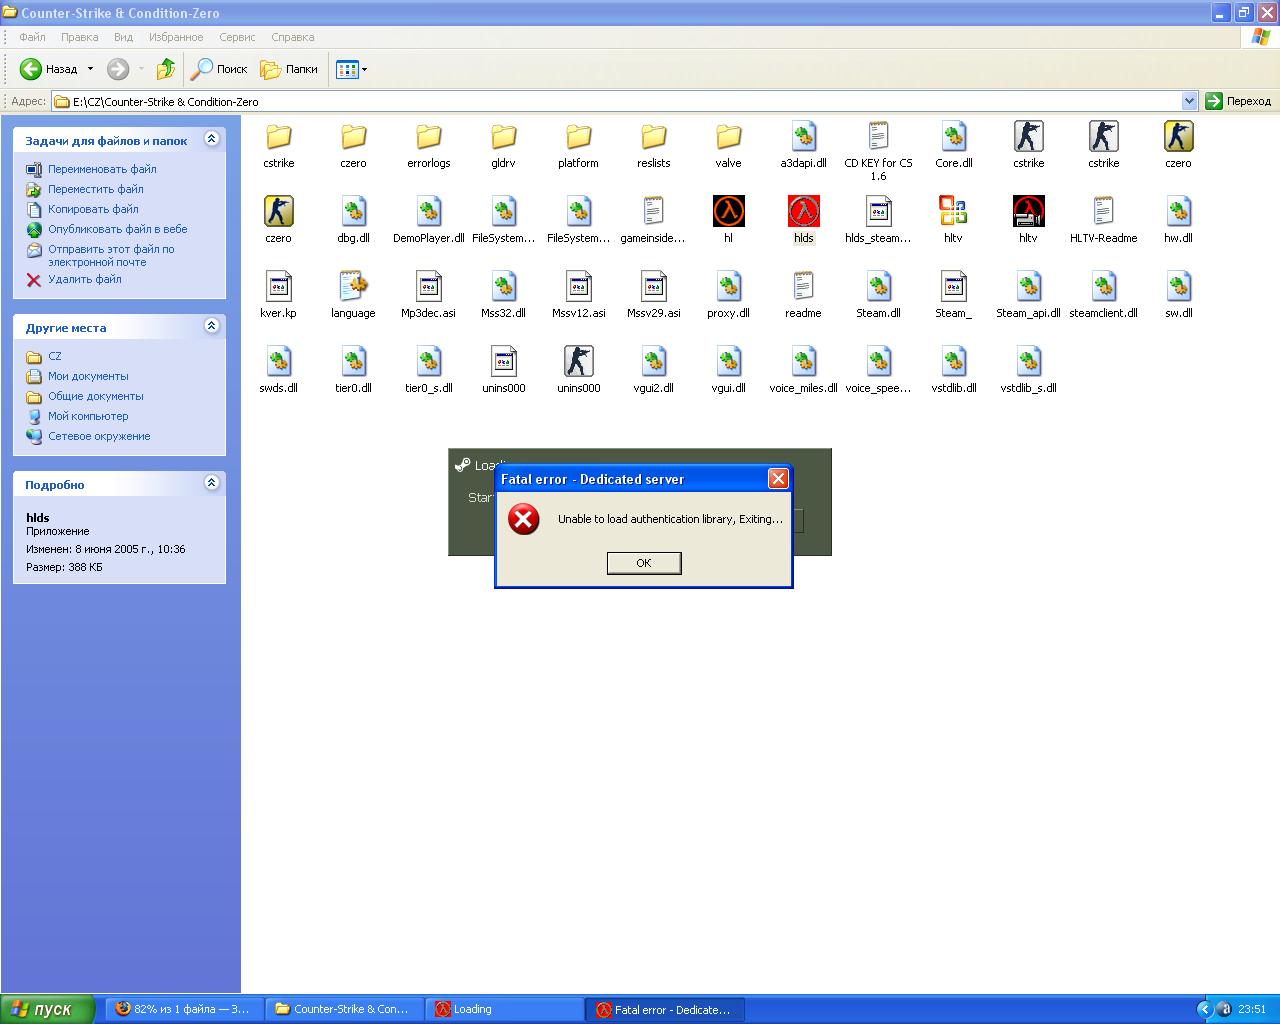The height and width of the screenshot is (1024, 1280).
Task: Open the Избранное menu
Action: [176, 37]
